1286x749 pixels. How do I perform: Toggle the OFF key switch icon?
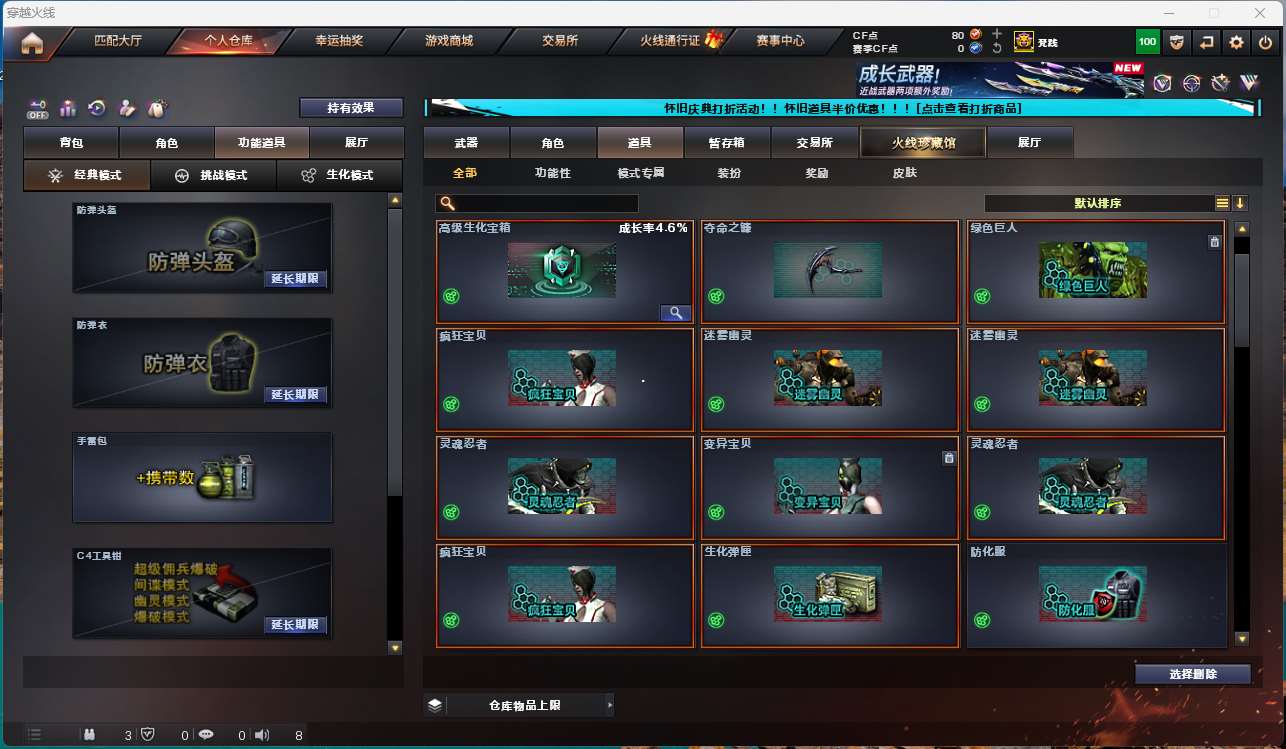[38, 108]
